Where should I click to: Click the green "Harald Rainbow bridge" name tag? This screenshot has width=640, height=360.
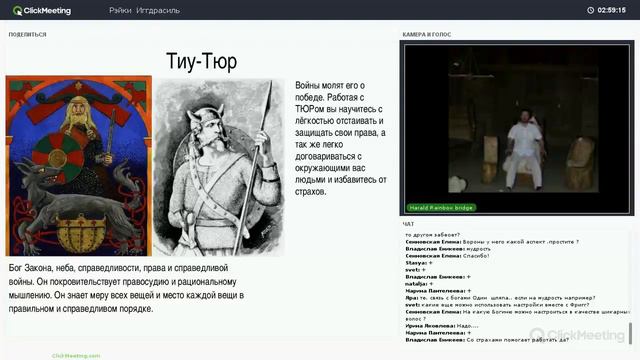[441, 208]
